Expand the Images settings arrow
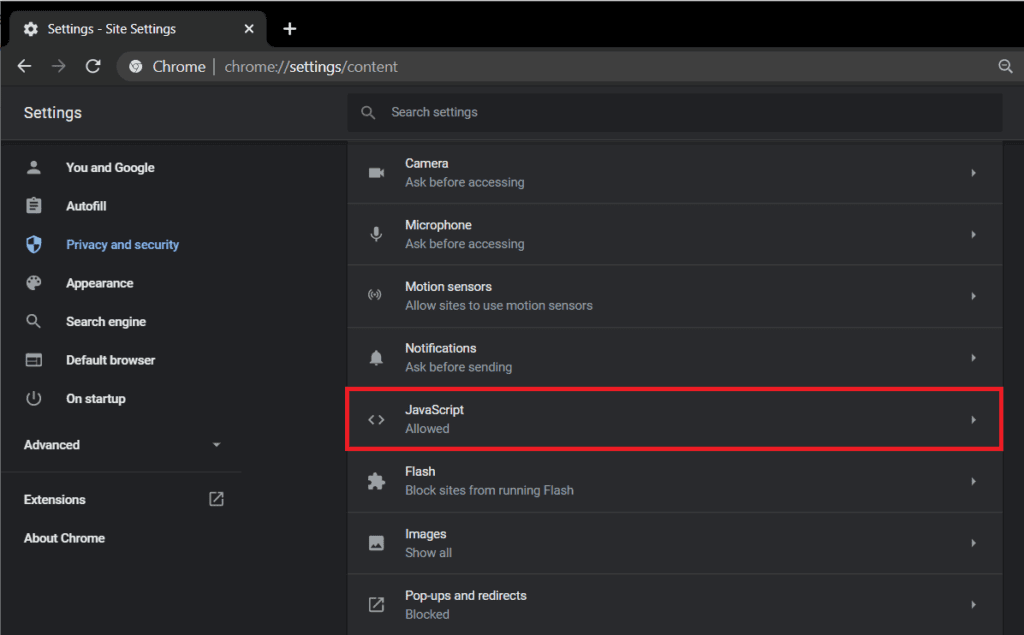The height and width of the screenshot is (635, 1024). 973,543
